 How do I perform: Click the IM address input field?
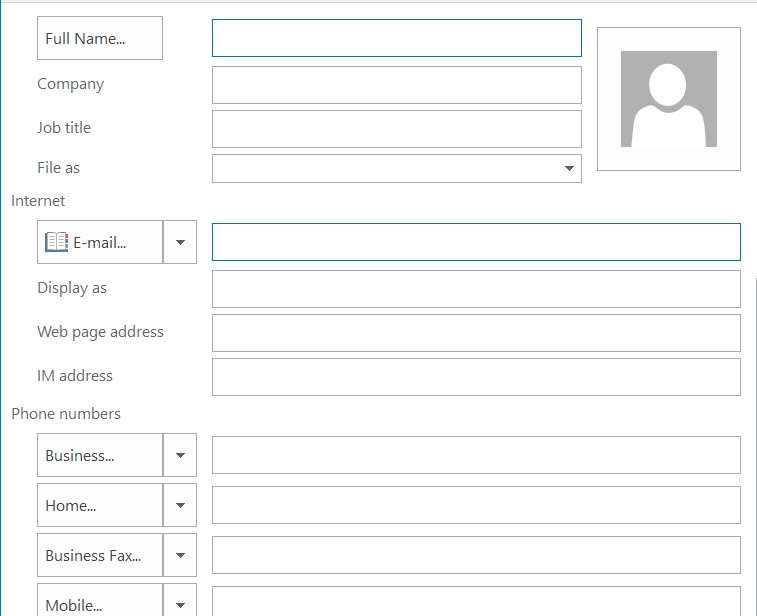pyautogui.click(x=476, y=377)
